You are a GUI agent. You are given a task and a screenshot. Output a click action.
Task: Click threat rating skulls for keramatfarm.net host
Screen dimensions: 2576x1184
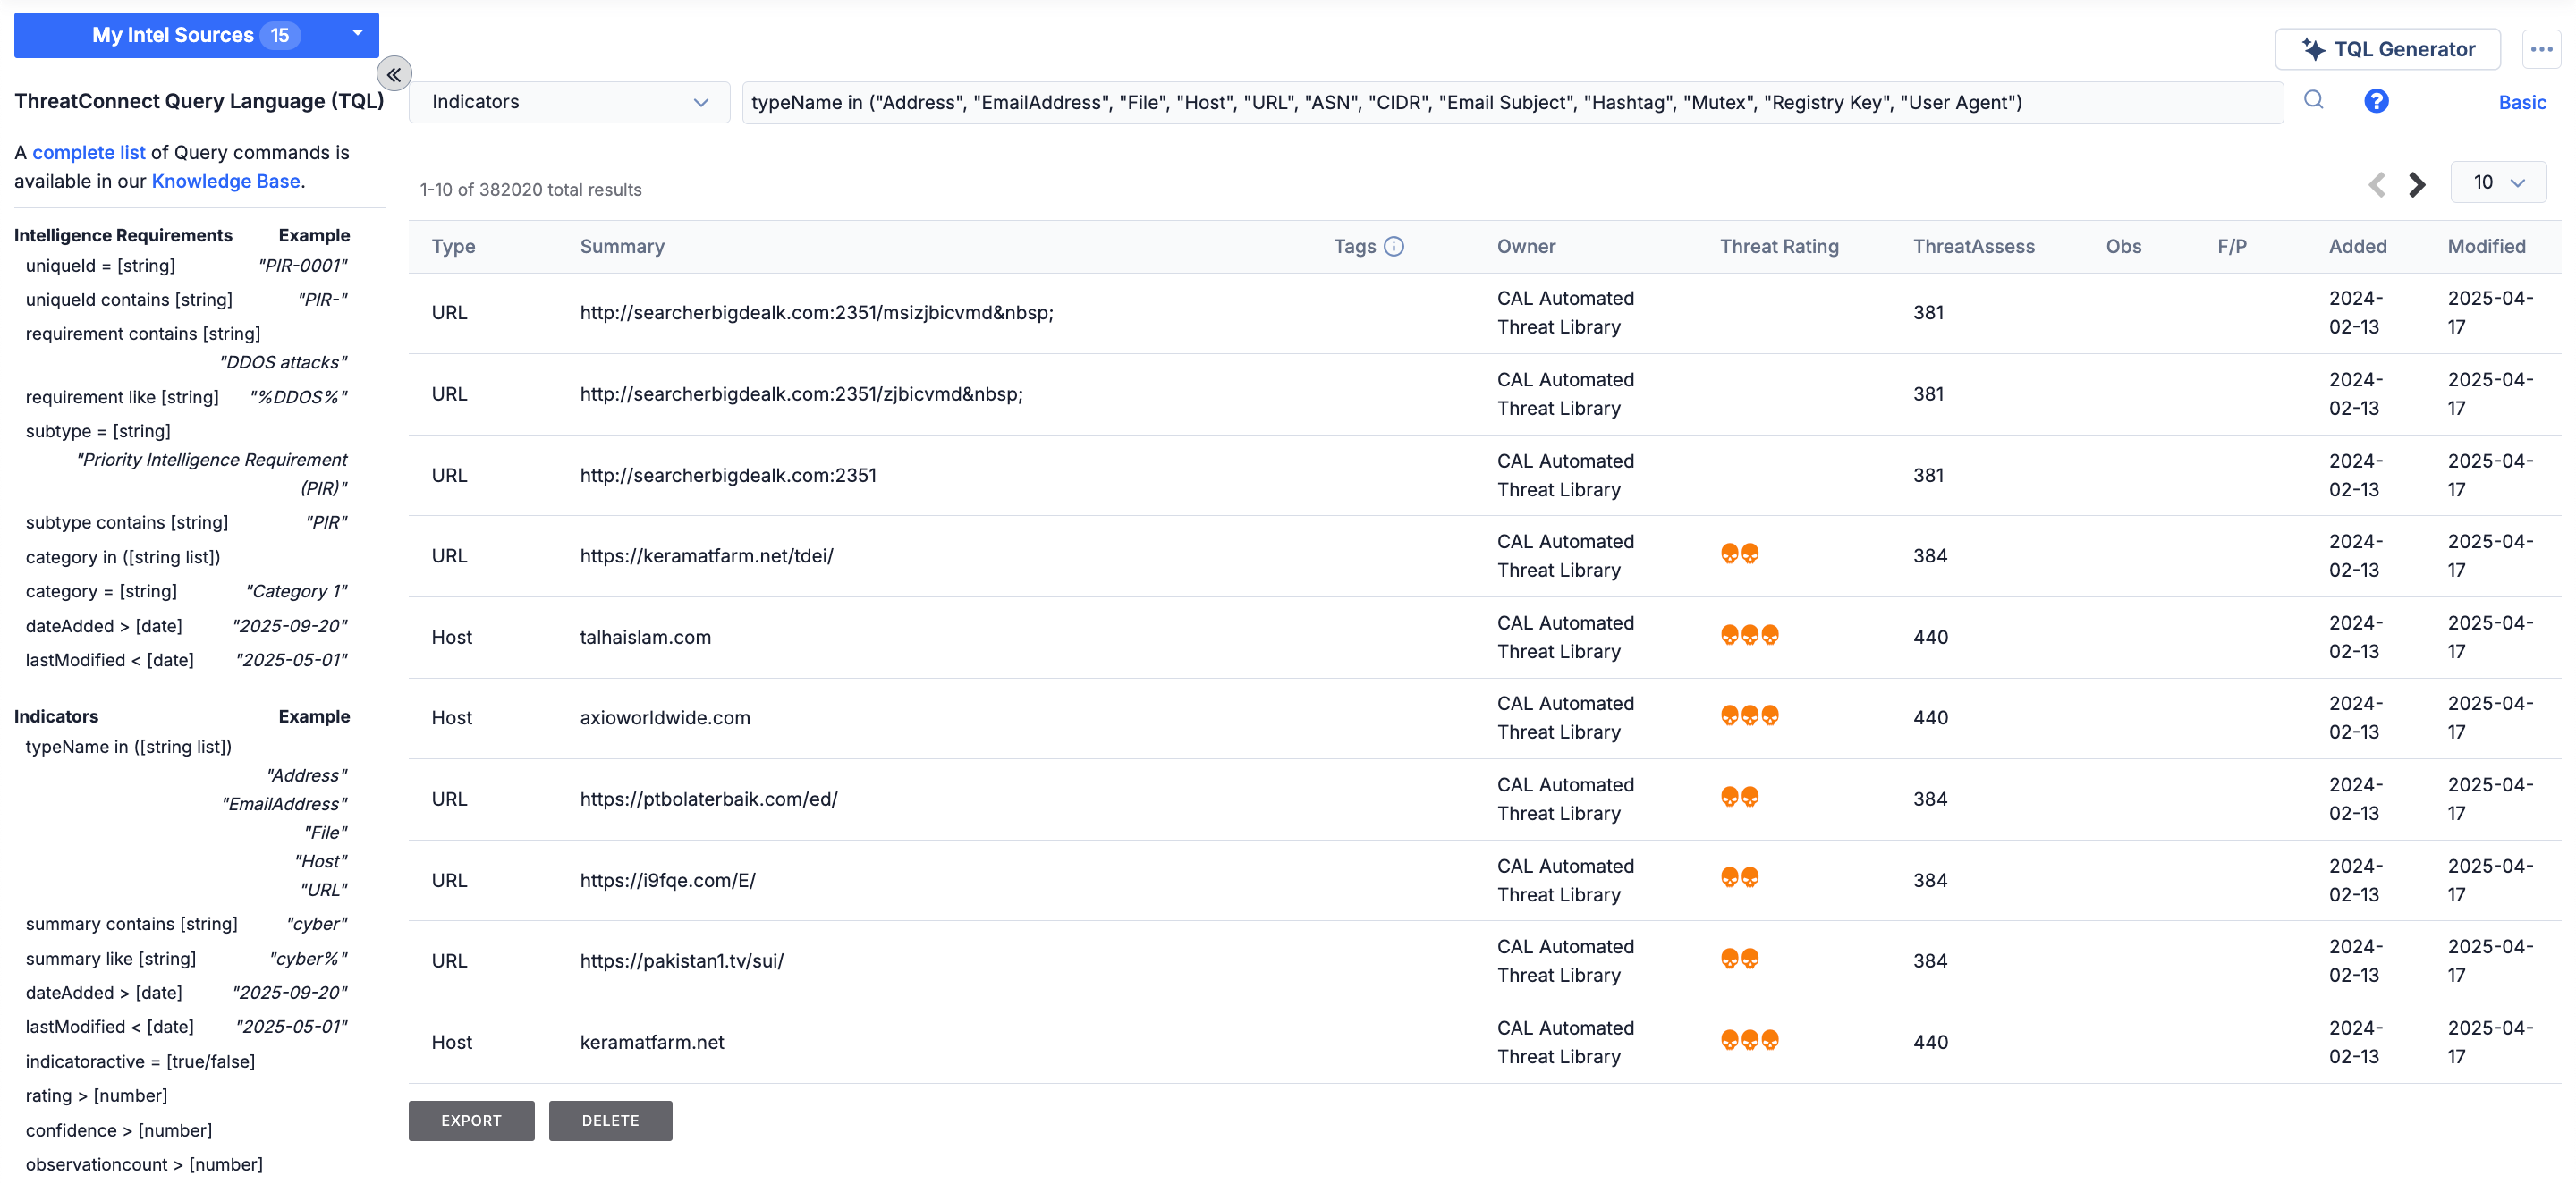click(x=1749, y=1040)
